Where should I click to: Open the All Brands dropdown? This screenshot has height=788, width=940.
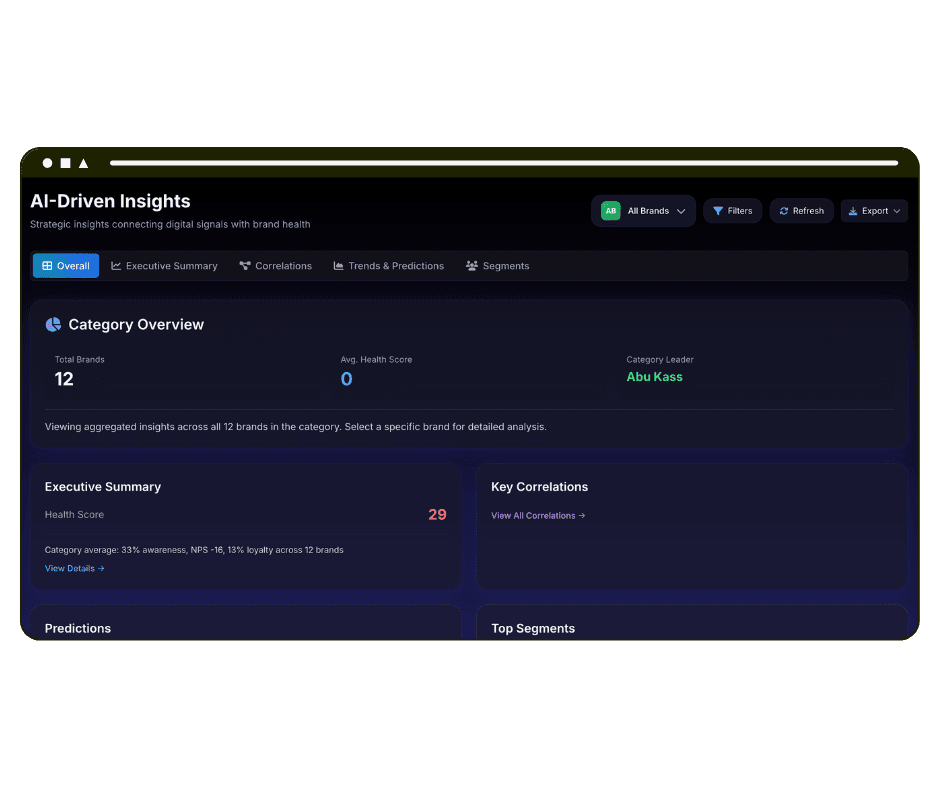pos(643,211)
